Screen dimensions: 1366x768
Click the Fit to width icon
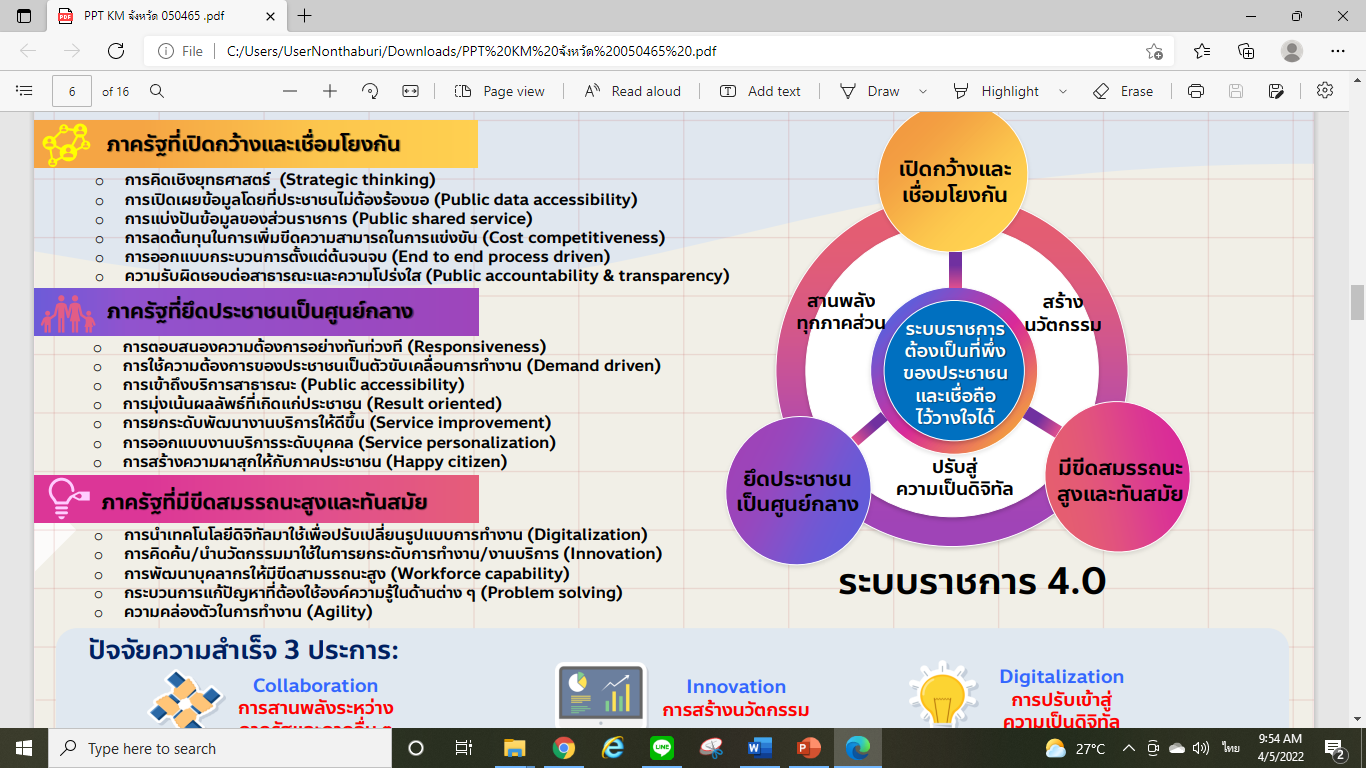[x=410, y=91]
